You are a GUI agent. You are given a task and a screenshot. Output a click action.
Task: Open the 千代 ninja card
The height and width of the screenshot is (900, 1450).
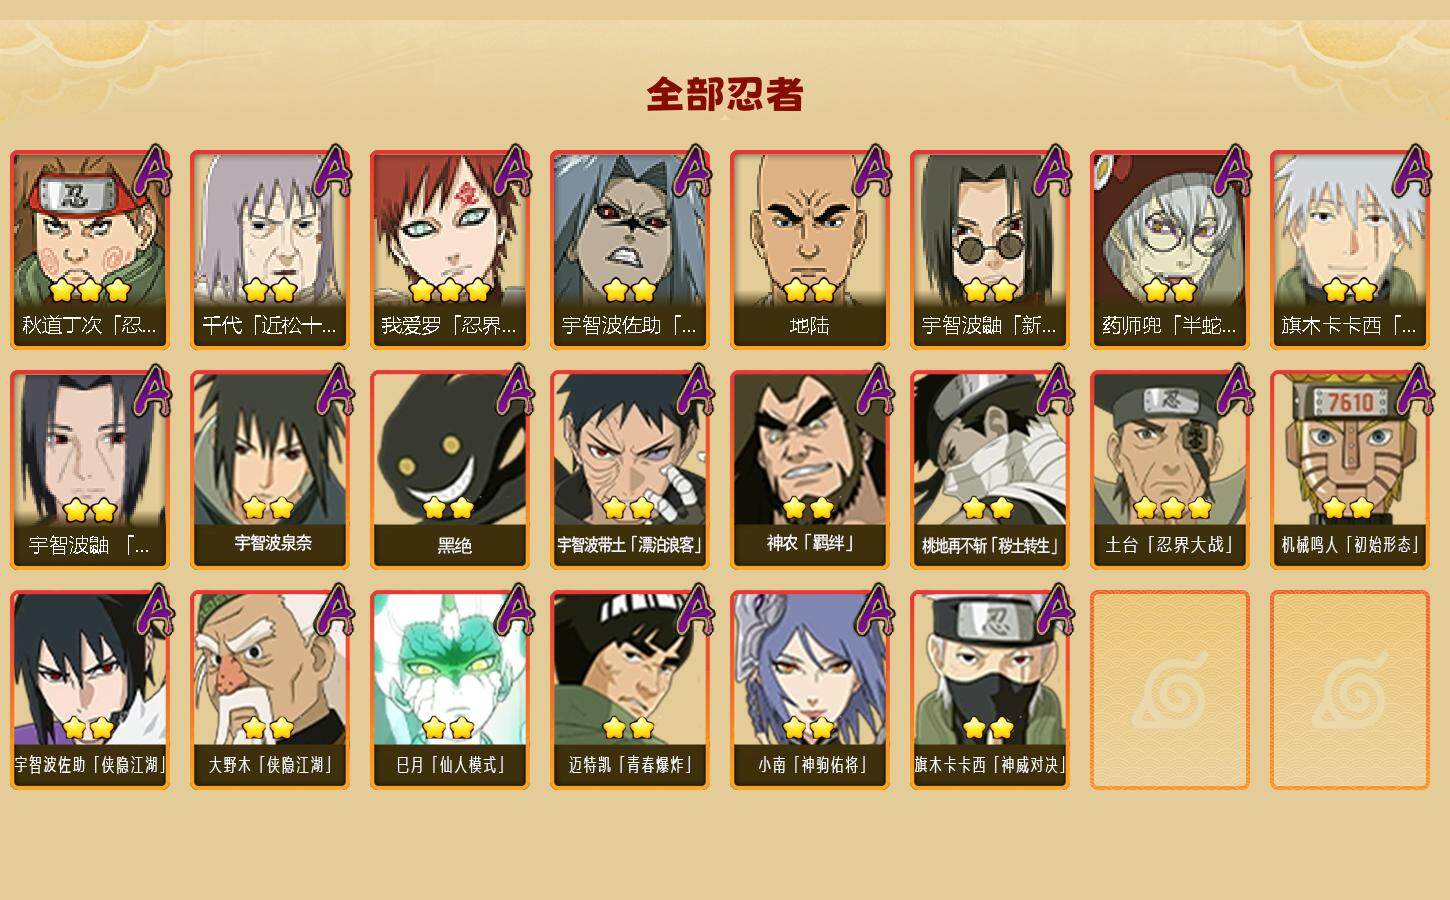tap(270, 250)
